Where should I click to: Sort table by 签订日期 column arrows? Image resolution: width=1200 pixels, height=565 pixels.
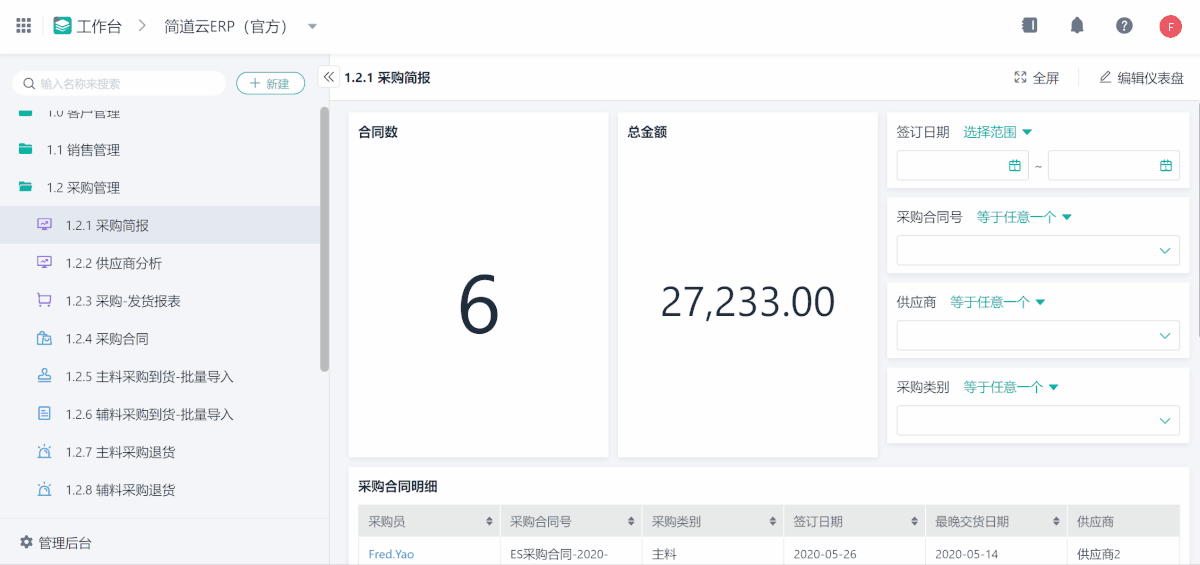tap(915, 522)
